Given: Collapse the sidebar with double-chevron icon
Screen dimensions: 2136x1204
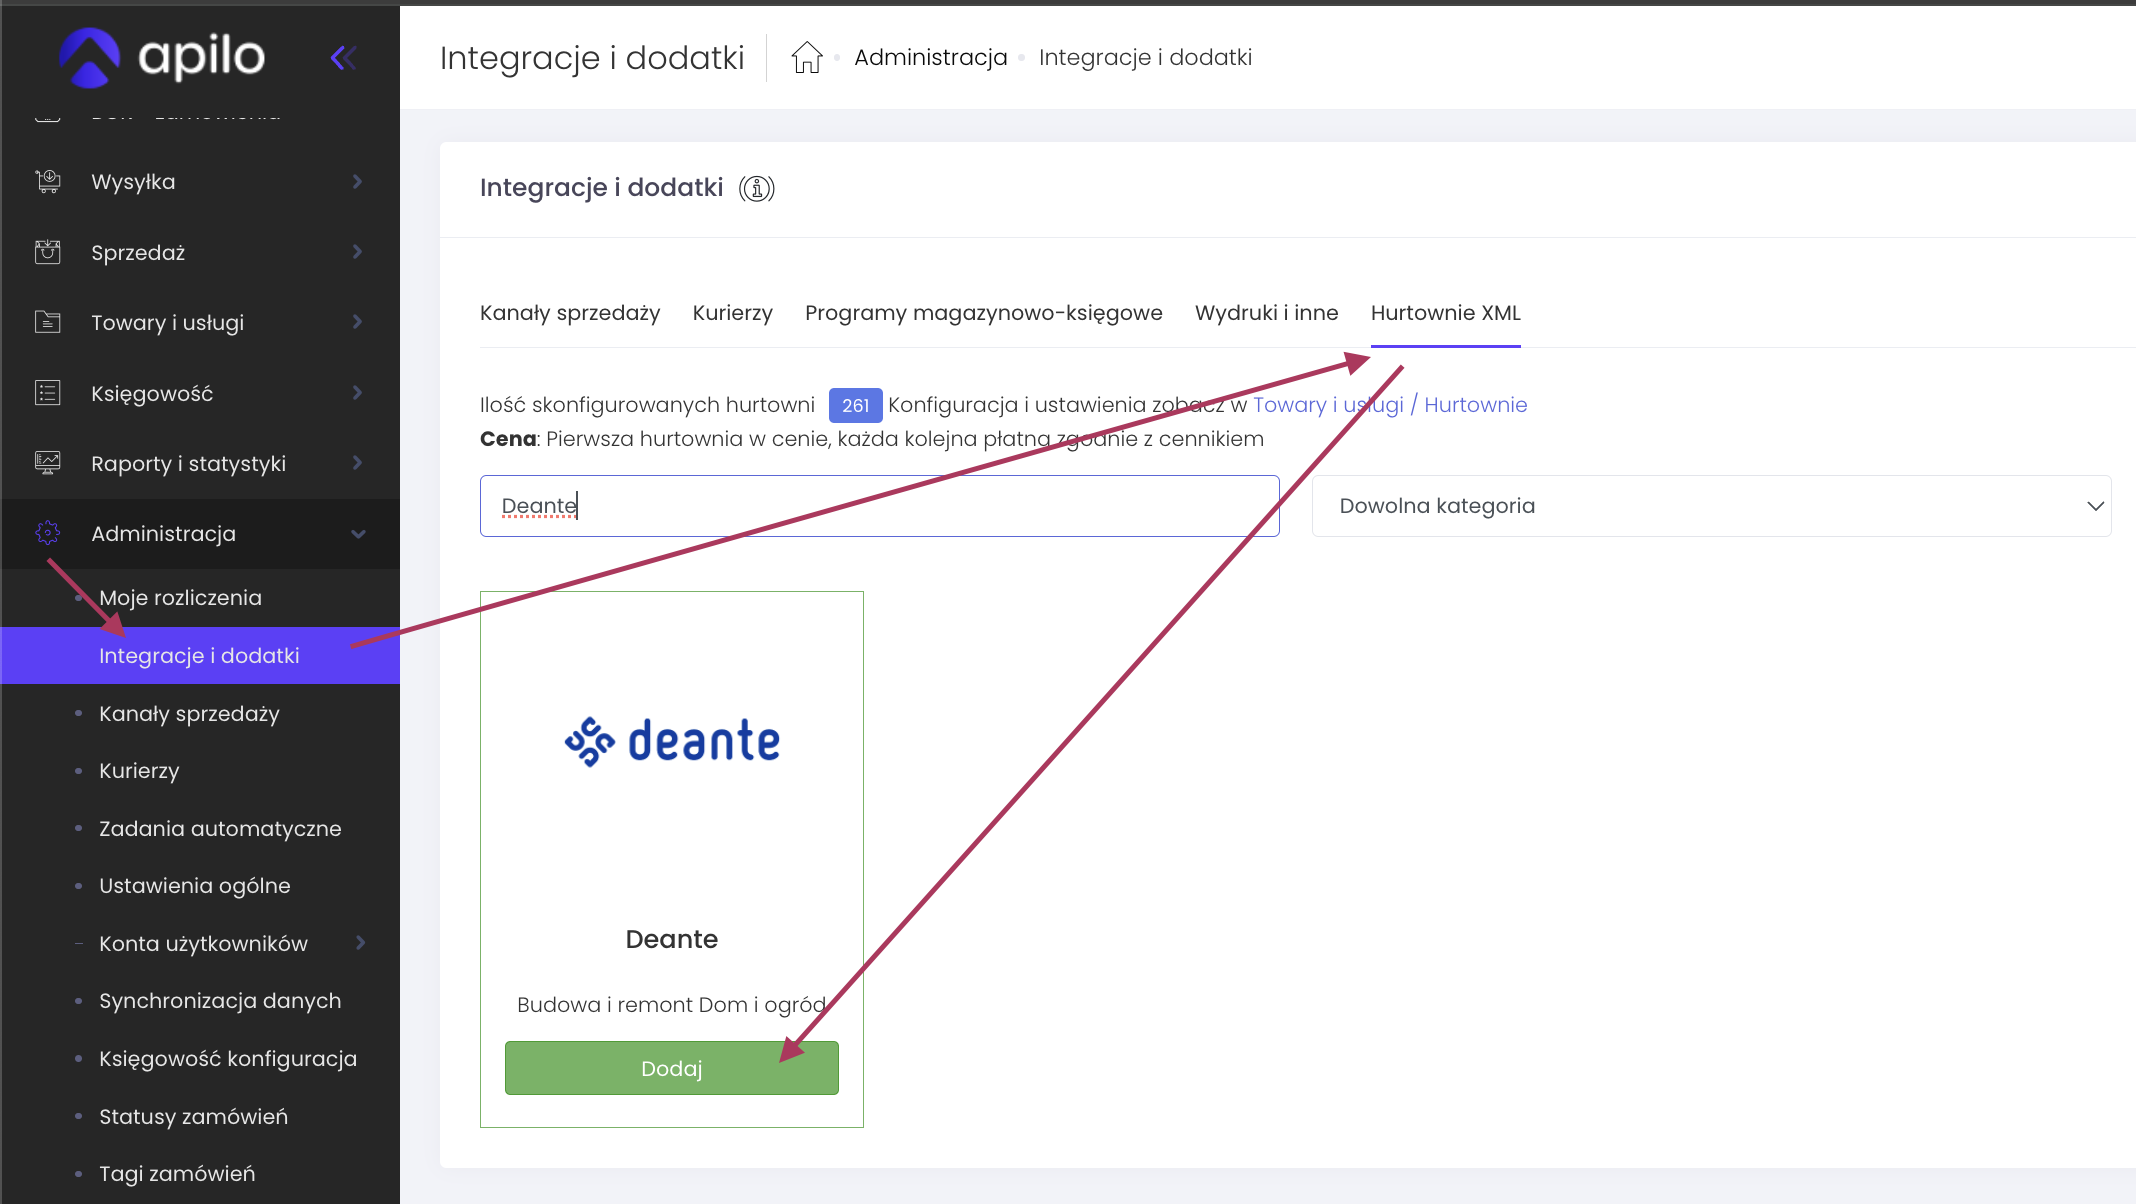Looking at the screenshot, I should 343,58.
